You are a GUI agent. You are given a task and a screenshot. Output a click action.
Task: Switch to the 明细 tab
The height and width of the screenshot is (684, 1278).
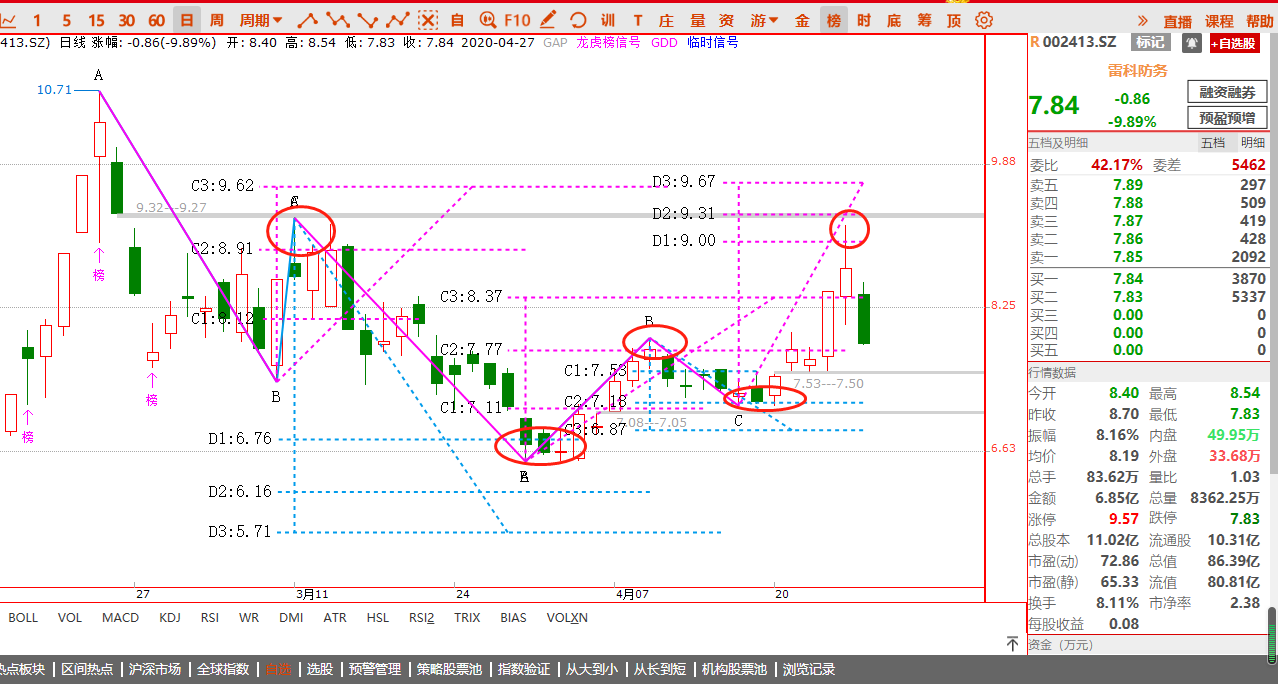coord(1253,144)
